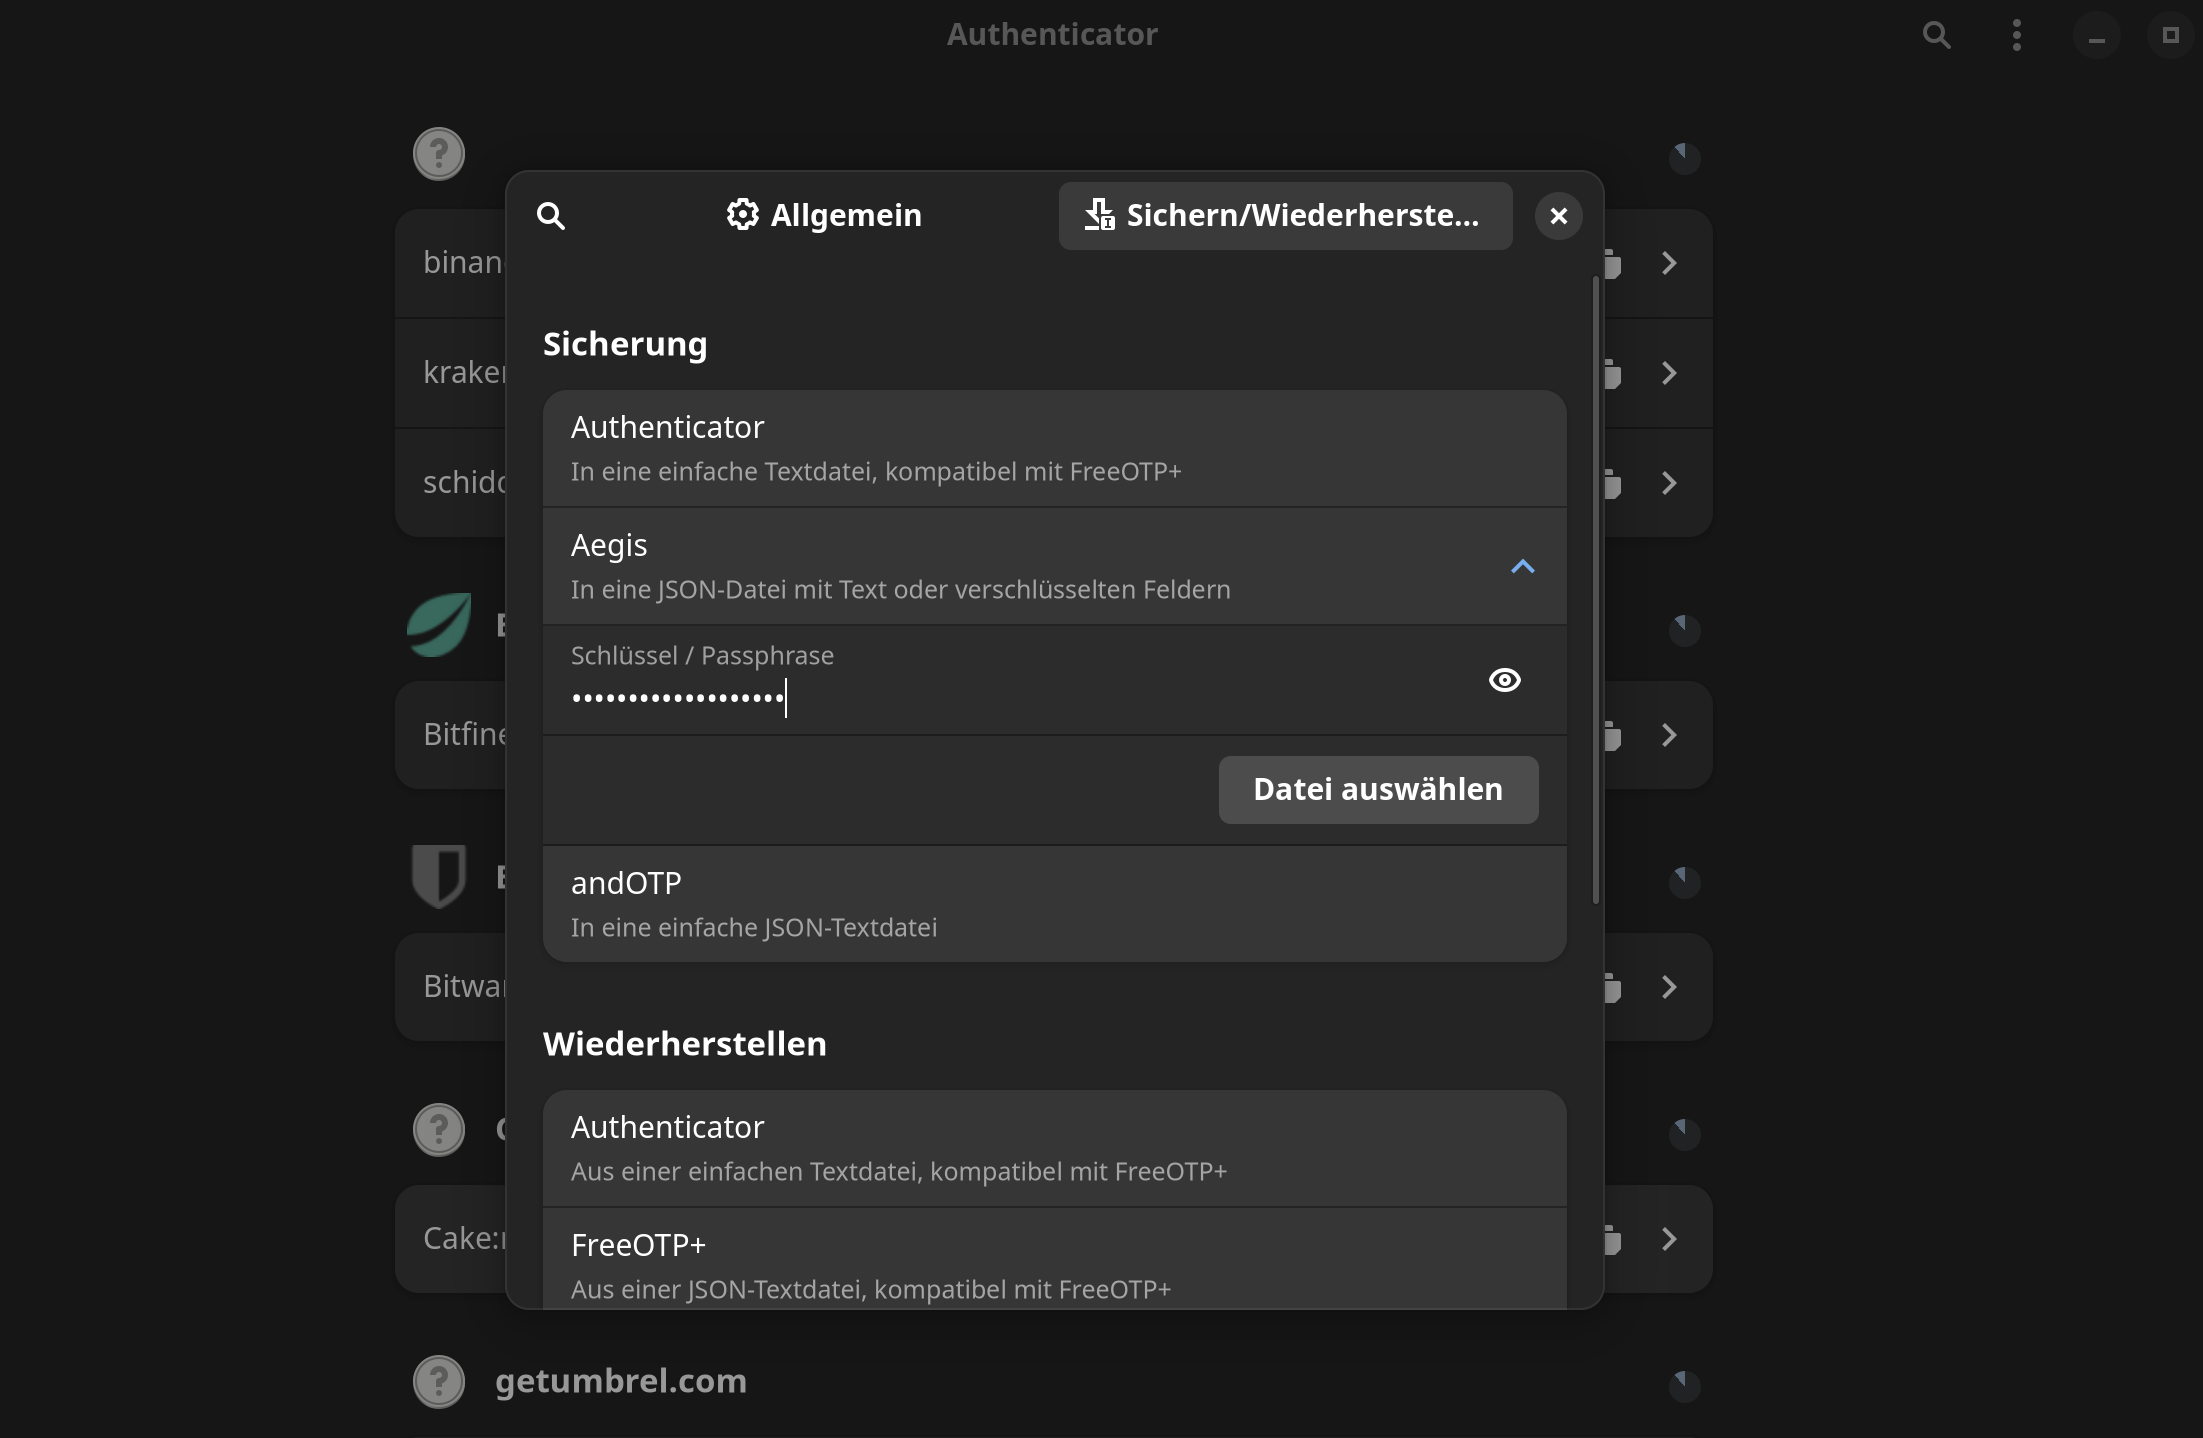The image size is (2203, 1438).
Task: Select the Sichern/Wiederherstellen tab
Action: (x=1285, y=215)
